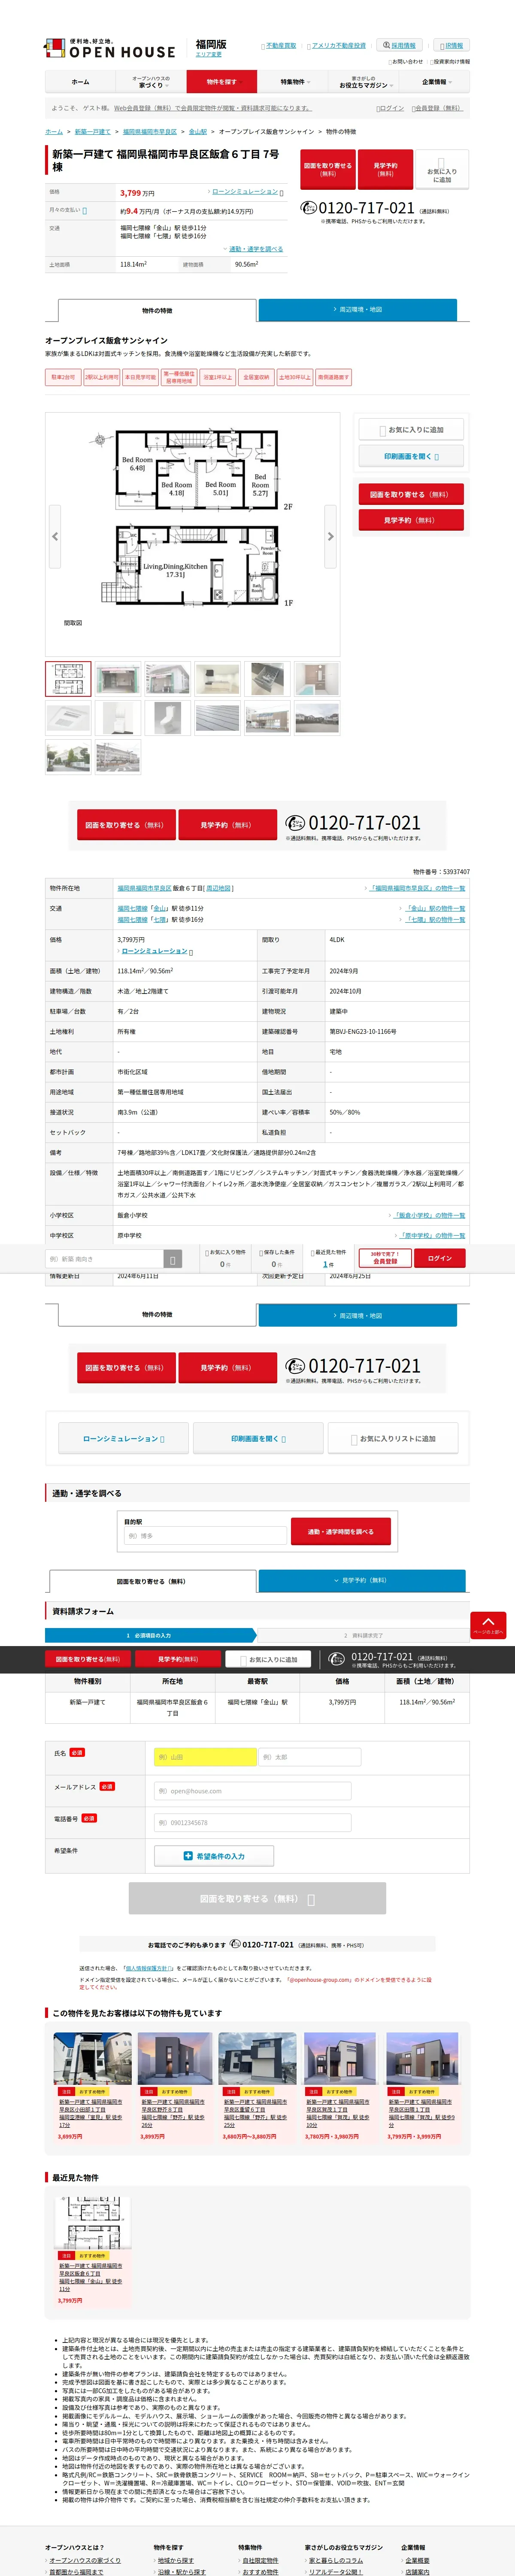The width and height of the screenshot is (515, 2576).
Task: Open ローンシミュレーション link beside 3,799万円 price
Action: pos(245,191)
